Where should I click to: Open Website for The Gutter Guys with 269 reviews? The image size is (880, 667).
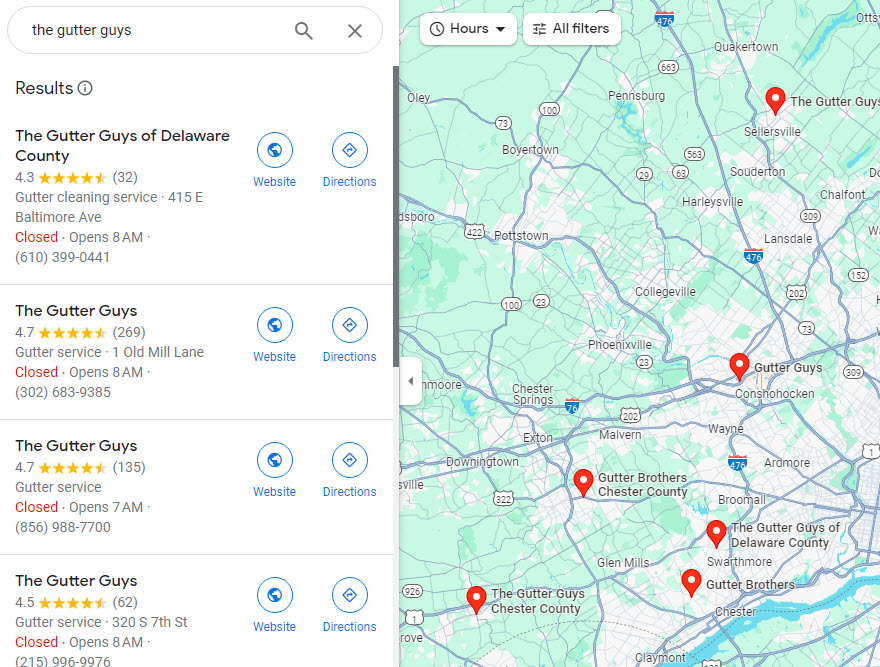[274, 335]
